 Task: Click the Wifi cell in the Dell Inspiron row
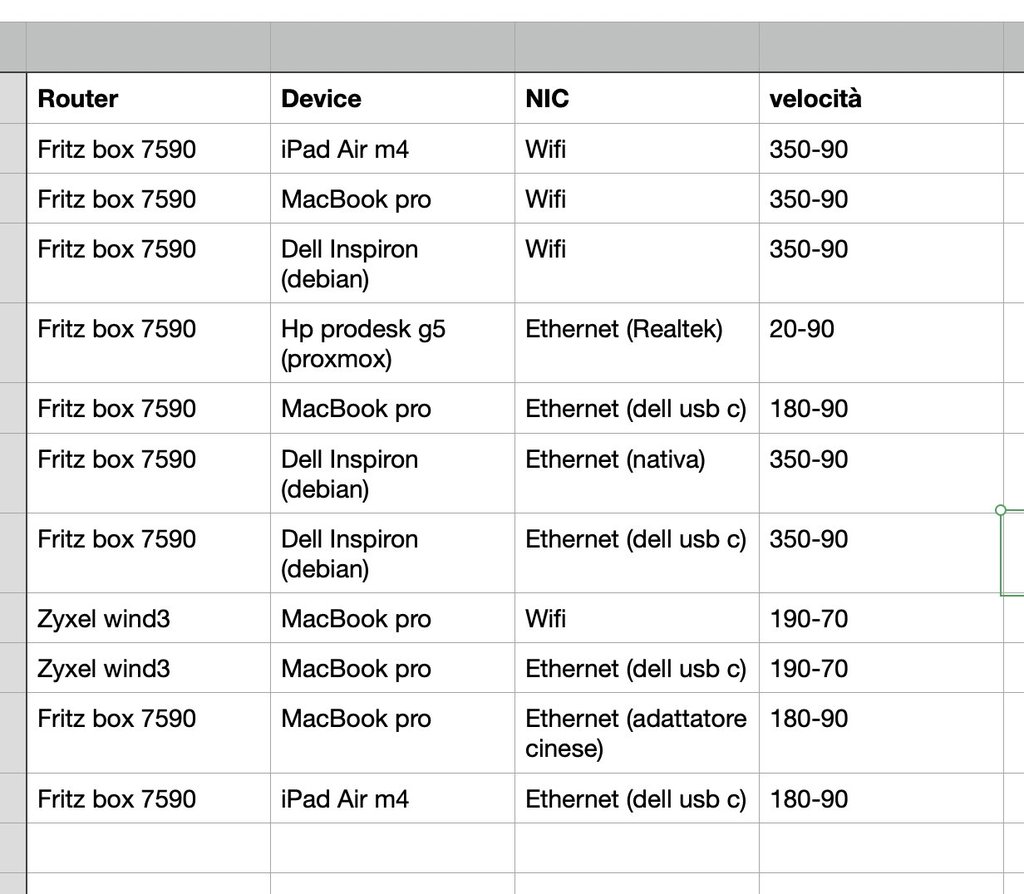[636, 262]
